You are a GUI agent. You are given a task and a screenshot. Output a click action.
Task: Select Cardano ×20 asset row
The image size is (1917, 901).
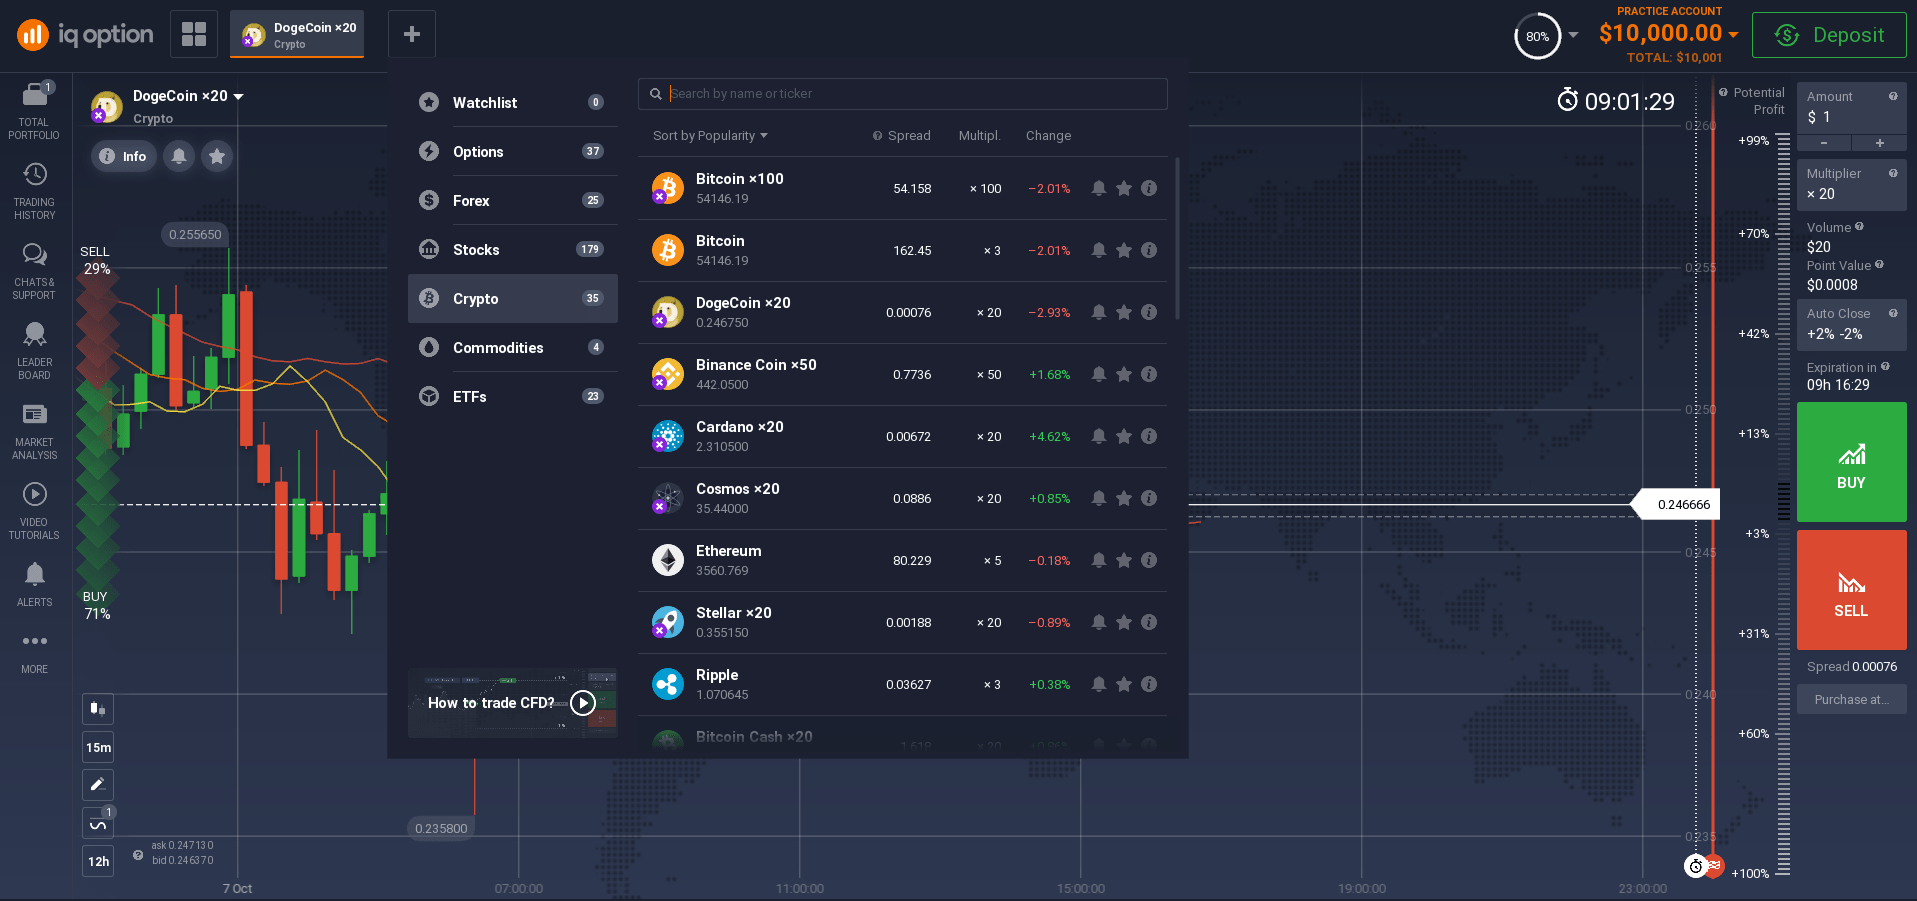click(x=902, y=436)
